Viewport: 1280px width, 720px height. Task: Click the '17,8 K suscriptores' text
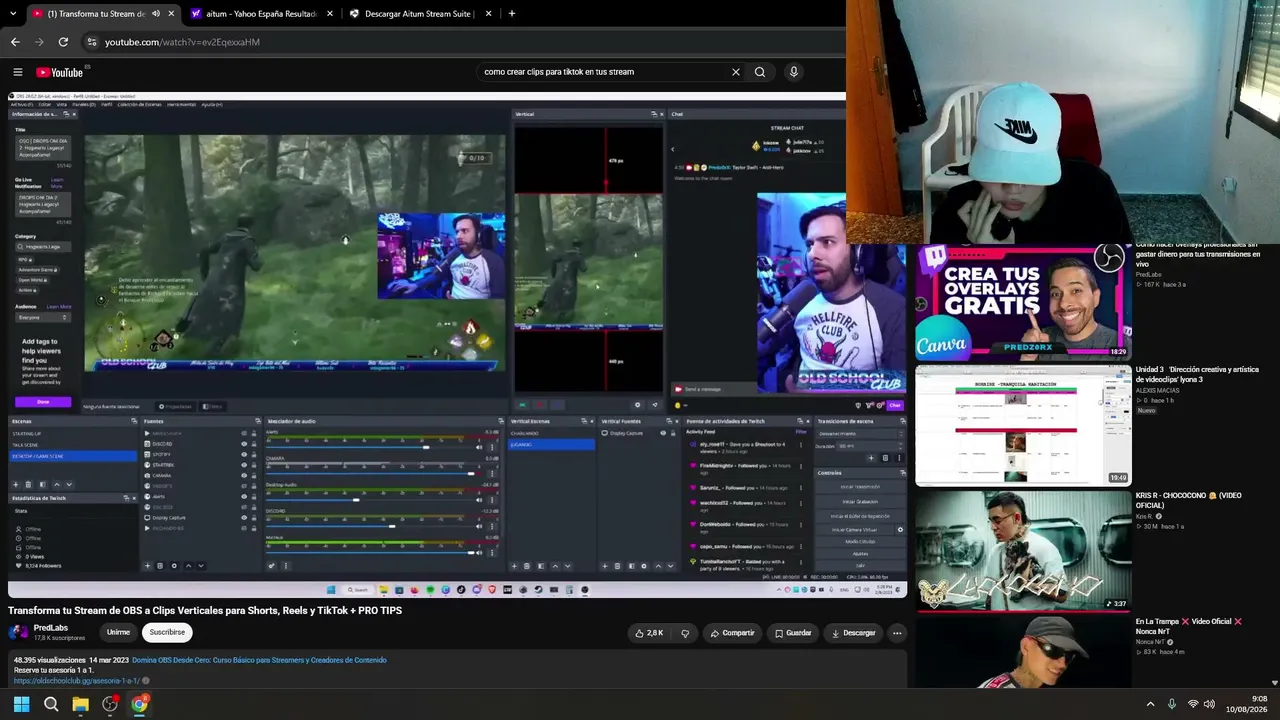[59, 638]
